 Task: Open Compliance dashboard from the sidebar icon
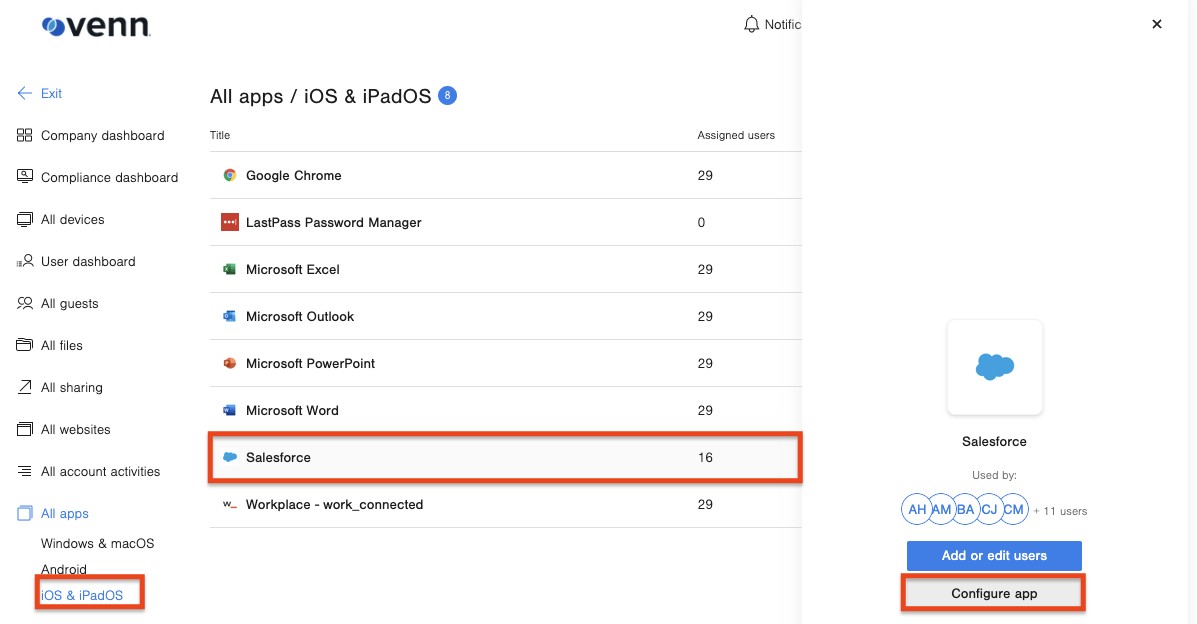click(x=24, y=177)
